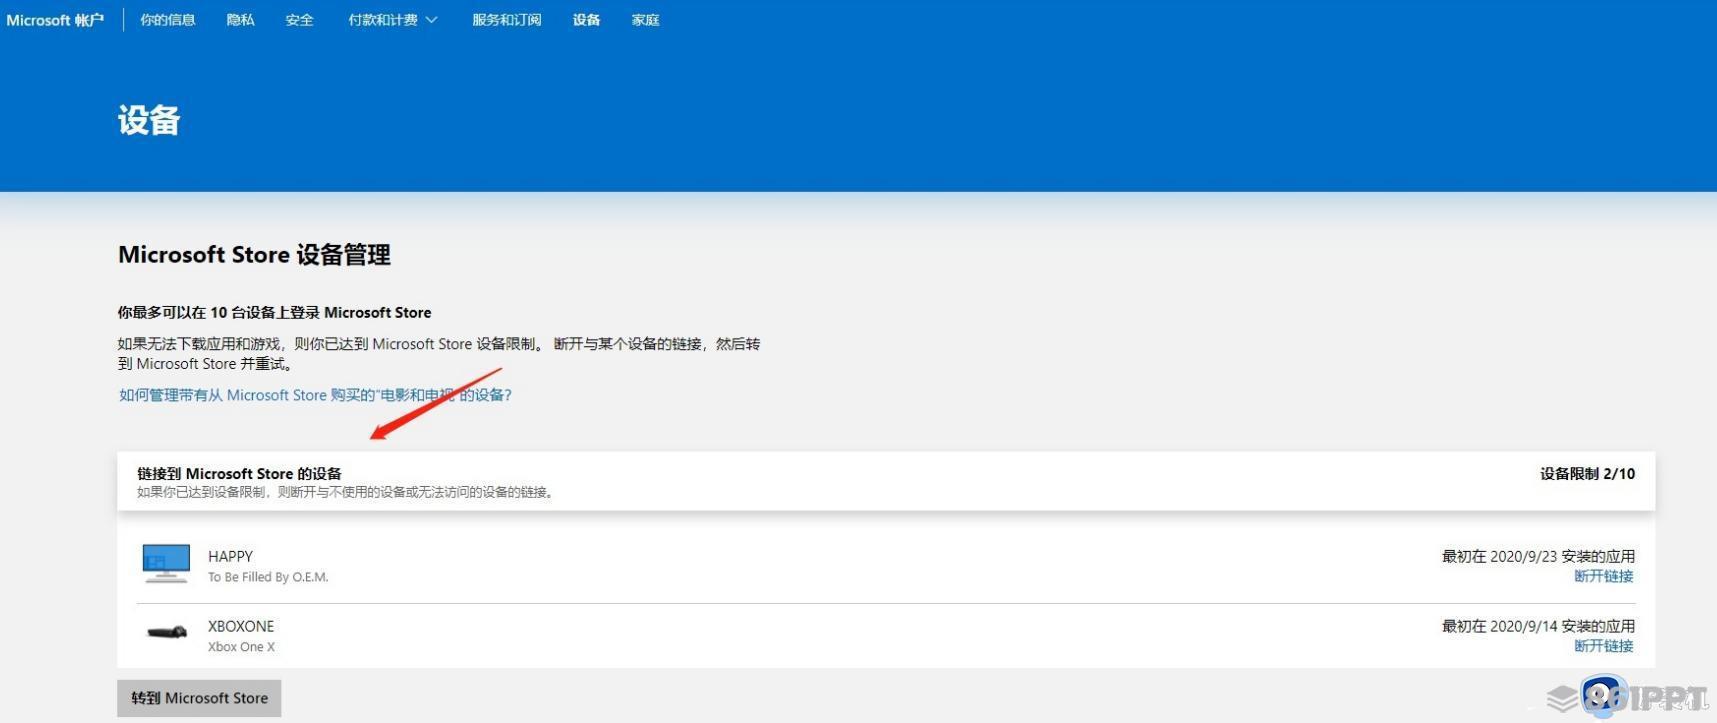
Task: Select the XBOXONE device name
Action: (x=241, y=626)
